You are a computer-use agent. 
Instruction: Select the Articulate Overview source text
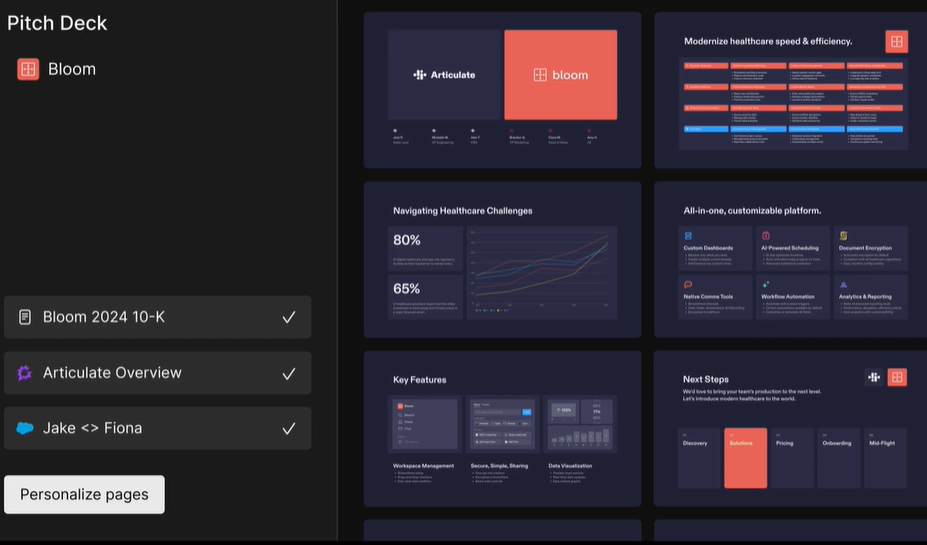pyautogui.click(x=112, y=373)
